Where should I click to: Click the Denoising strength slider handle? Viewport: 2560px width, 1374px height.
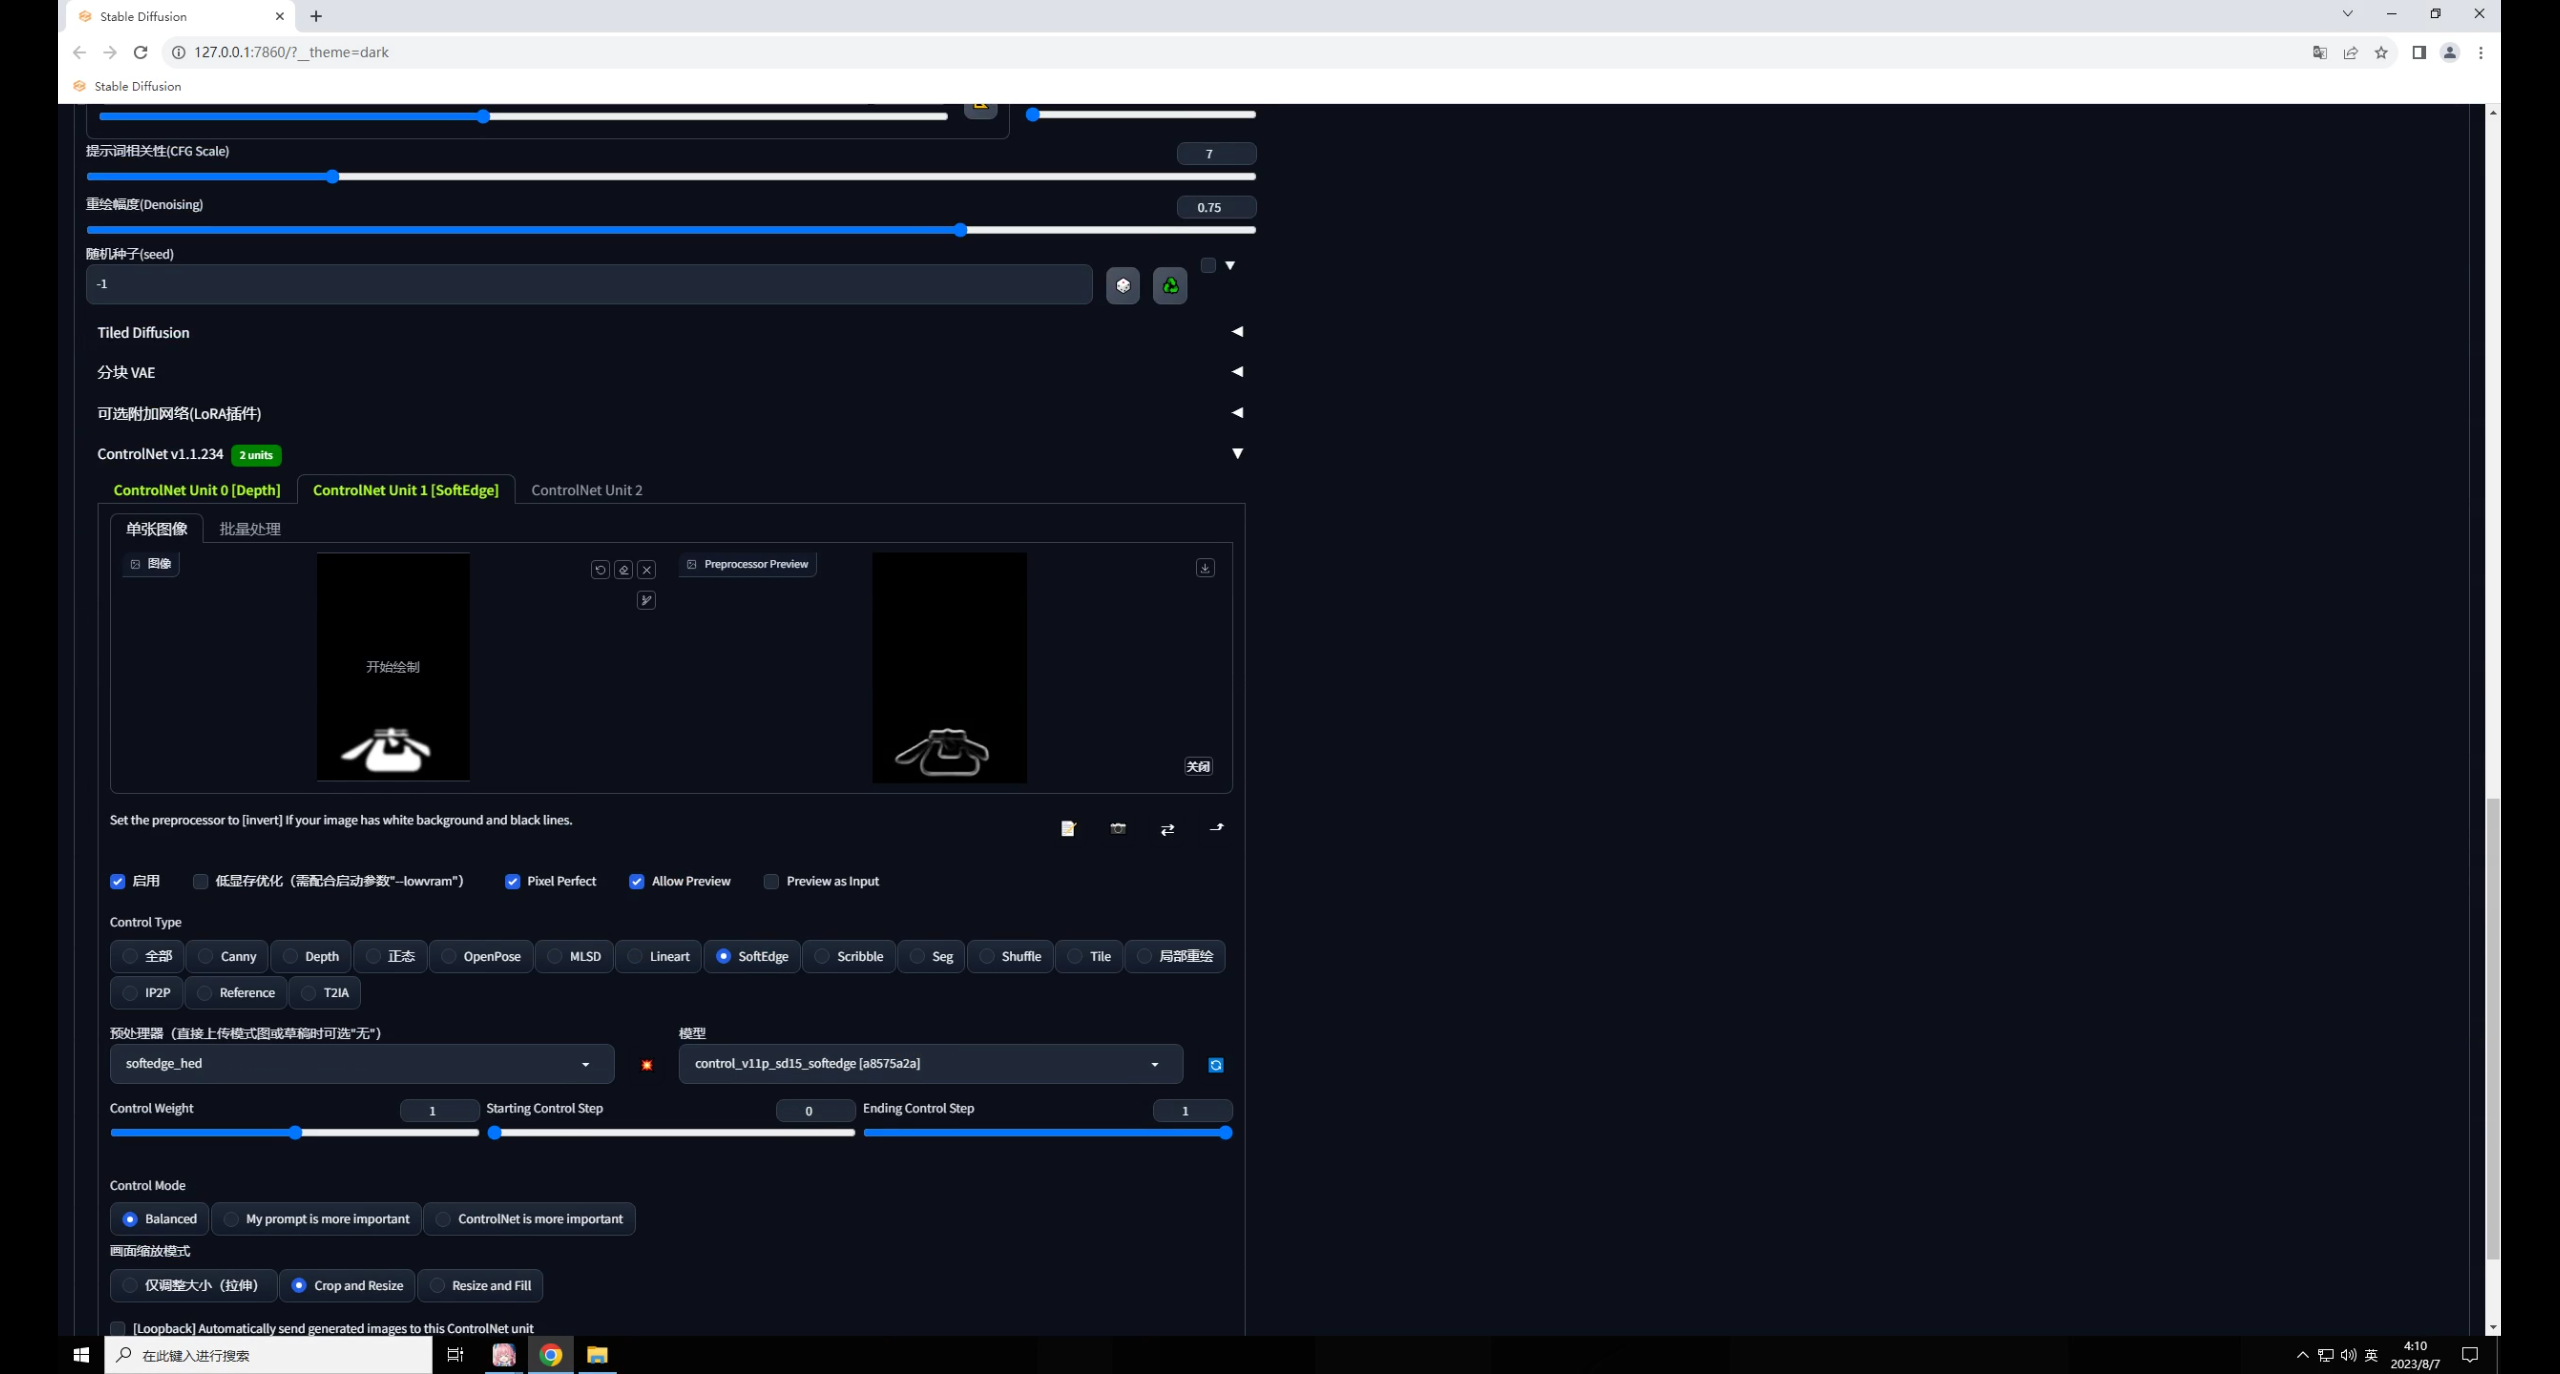960,230
